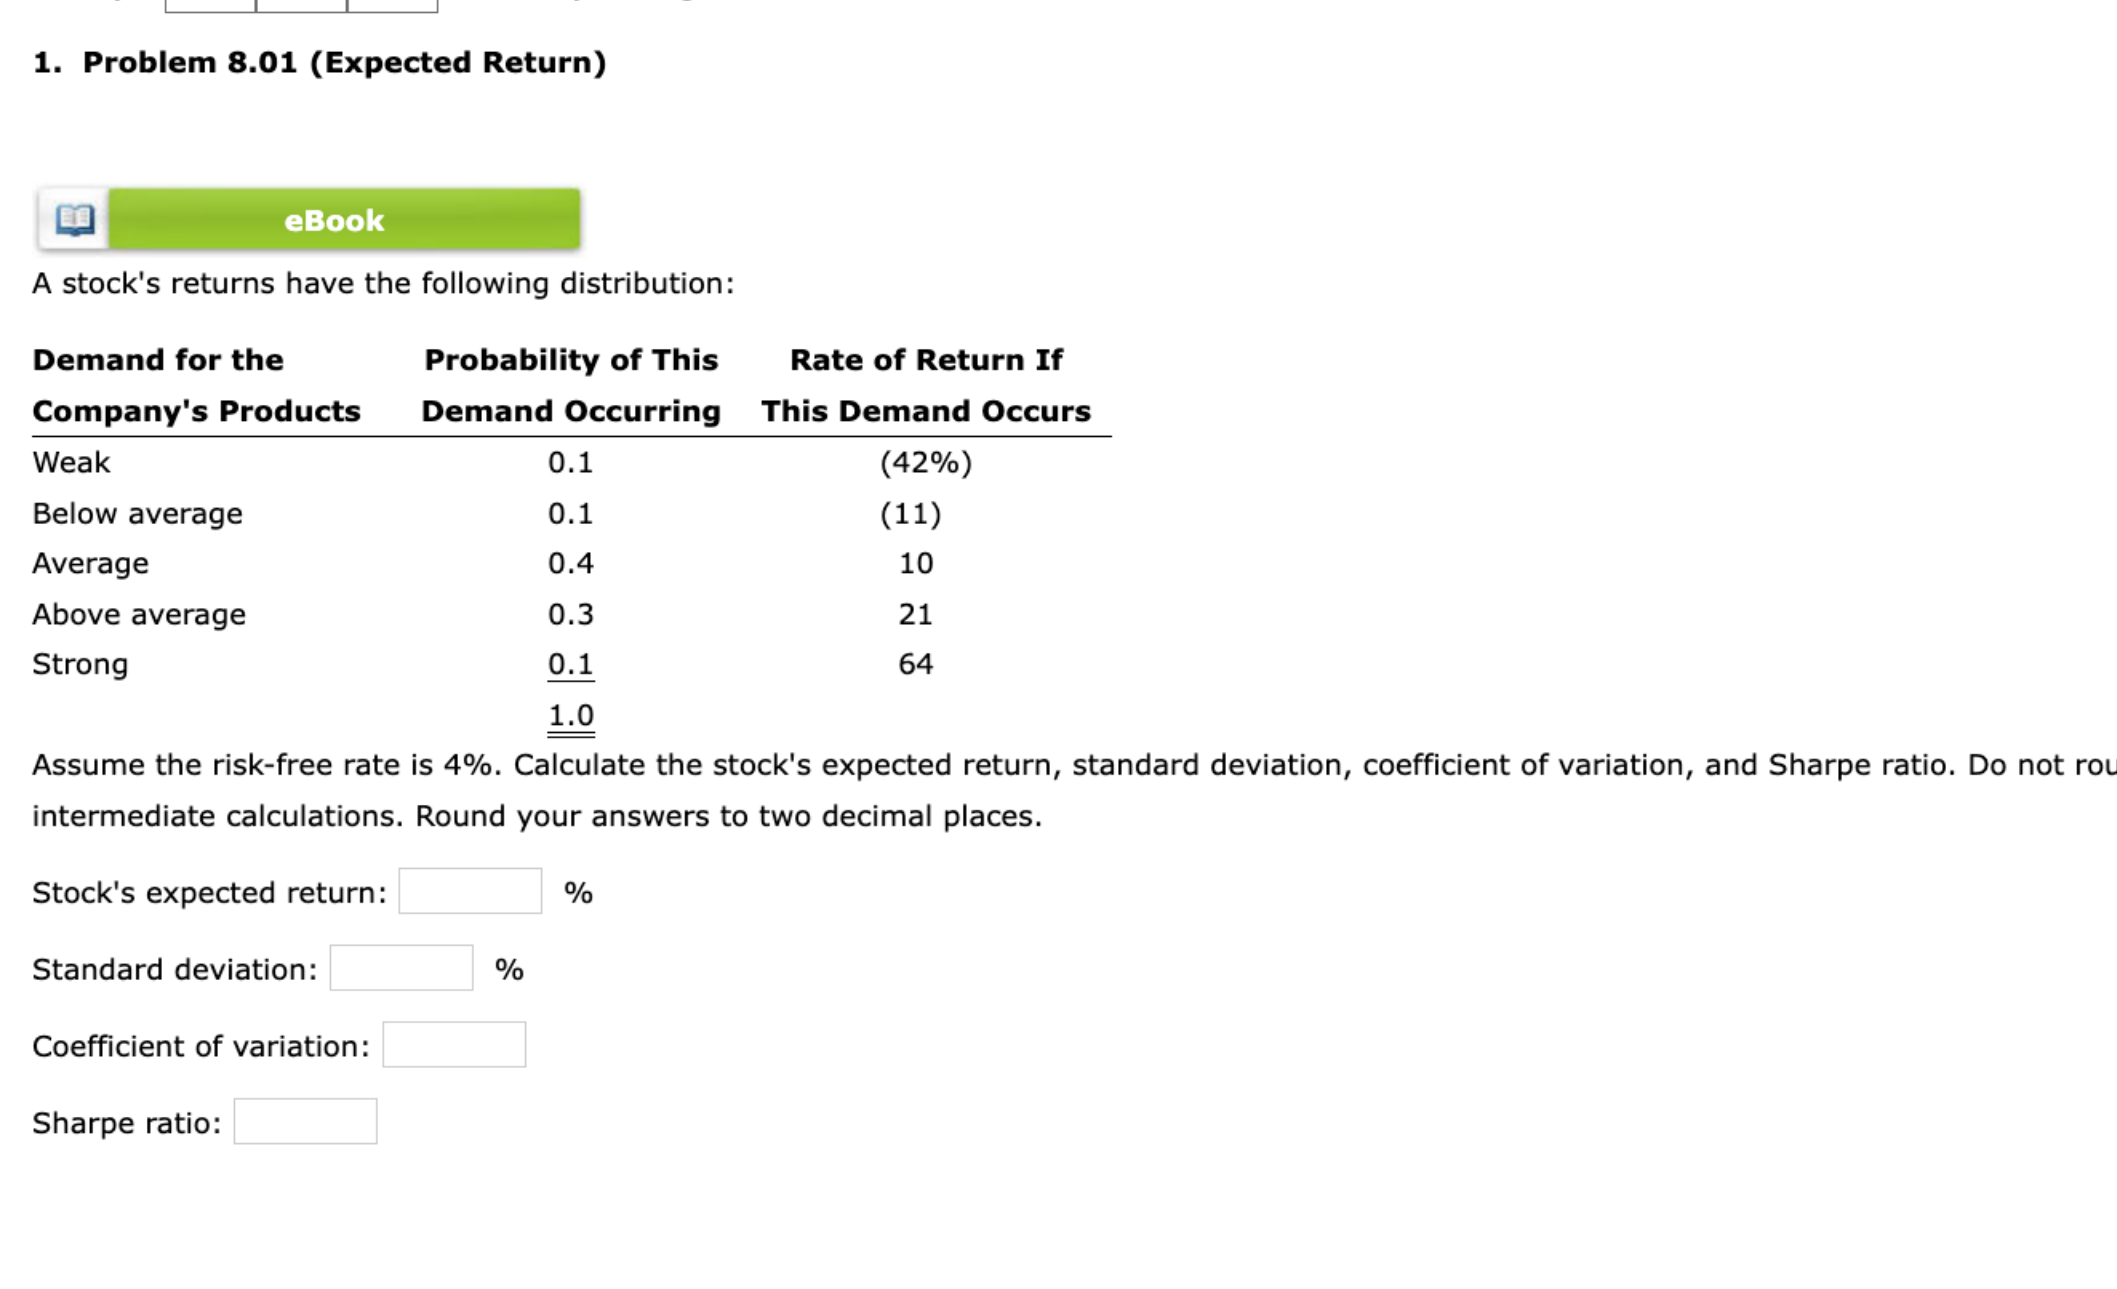Click the open book icon beside eBook

(75, 220)
